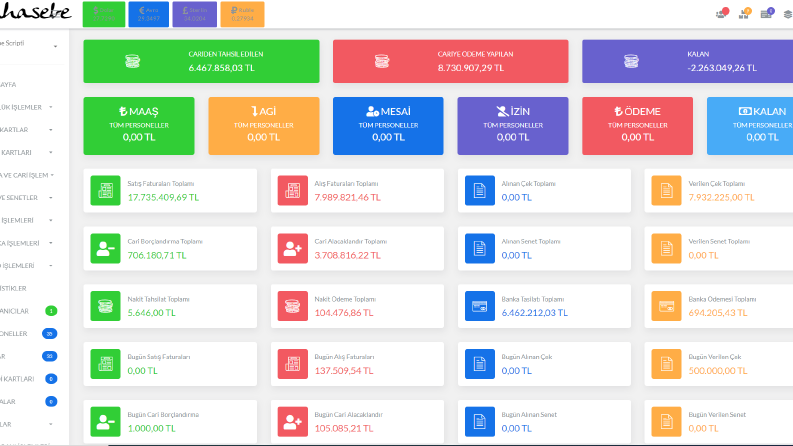Click the Cari Borçlandırma Toplamı user-minus icon
Screen dimensions: 793x446
tap(105, 248)
